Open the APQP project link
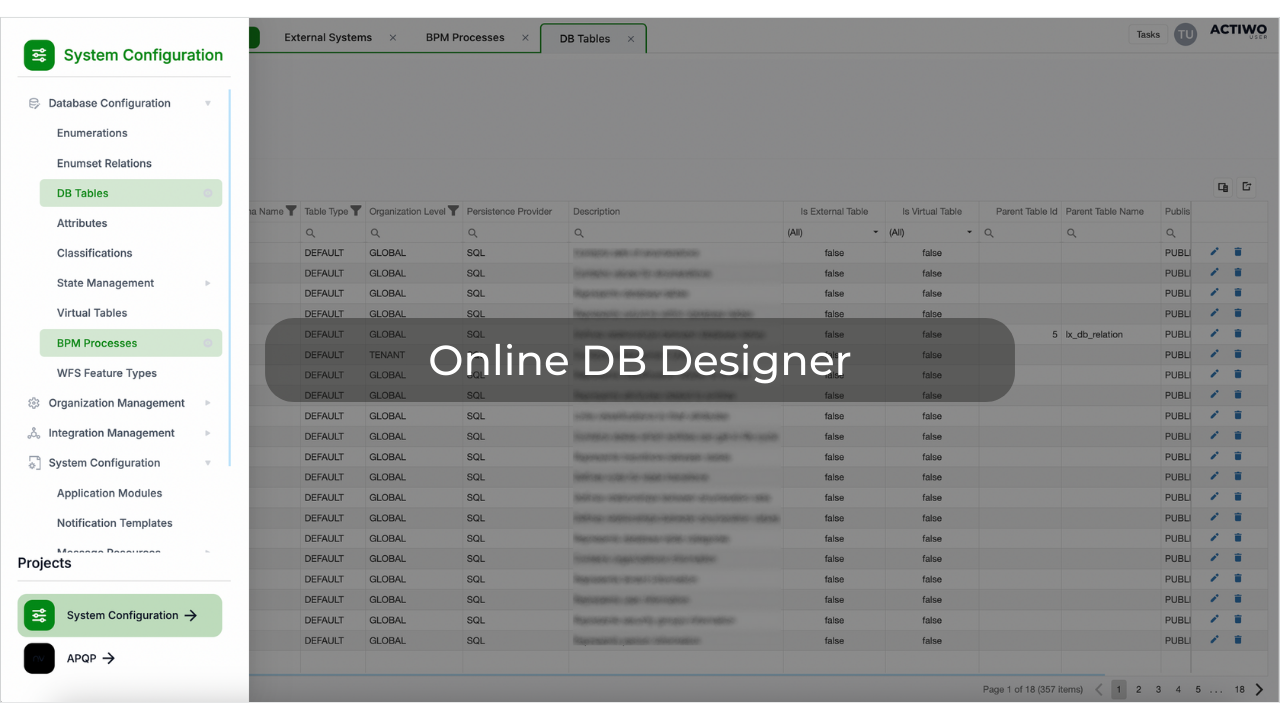The width and height of the screenshot is (1280, 720). [91, 658]
